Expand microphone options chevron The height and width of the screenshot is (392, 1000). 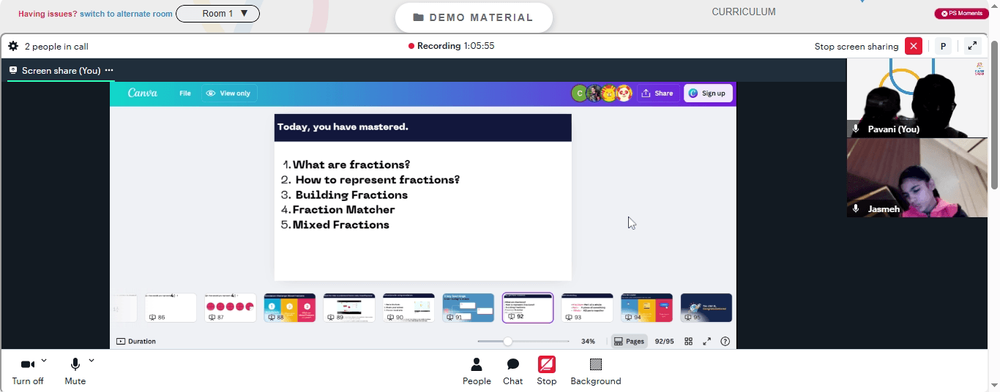coord(91,361)
